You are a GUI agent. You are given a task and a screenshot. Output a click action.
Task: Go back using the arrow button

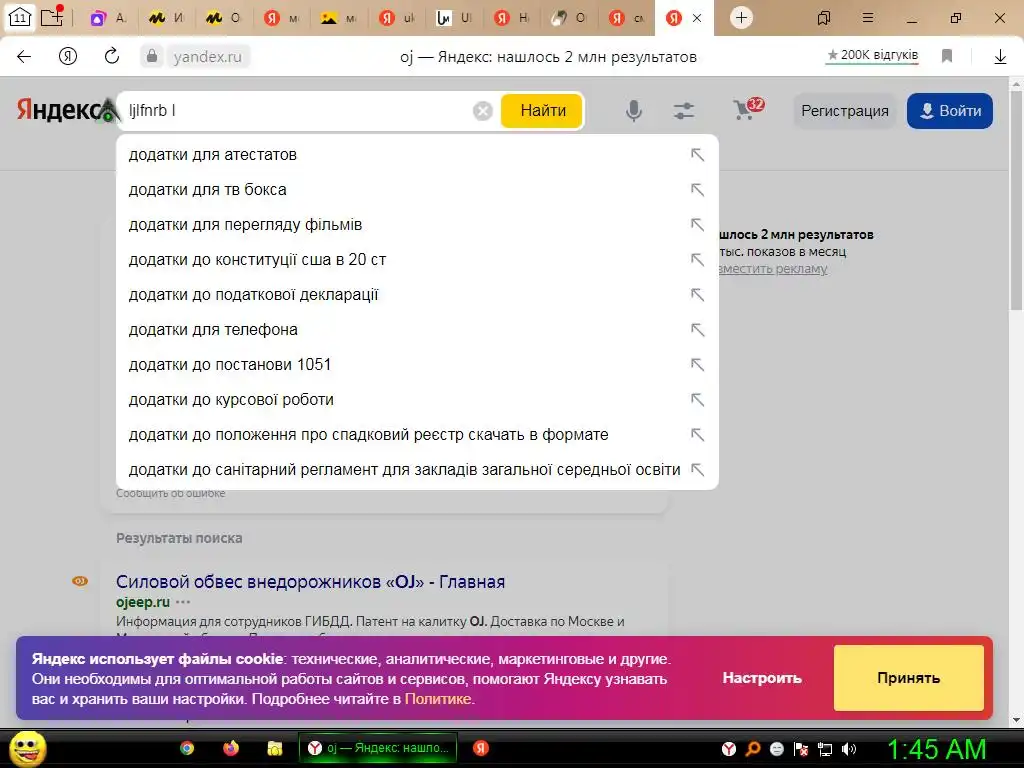click(x=24, y=57)
